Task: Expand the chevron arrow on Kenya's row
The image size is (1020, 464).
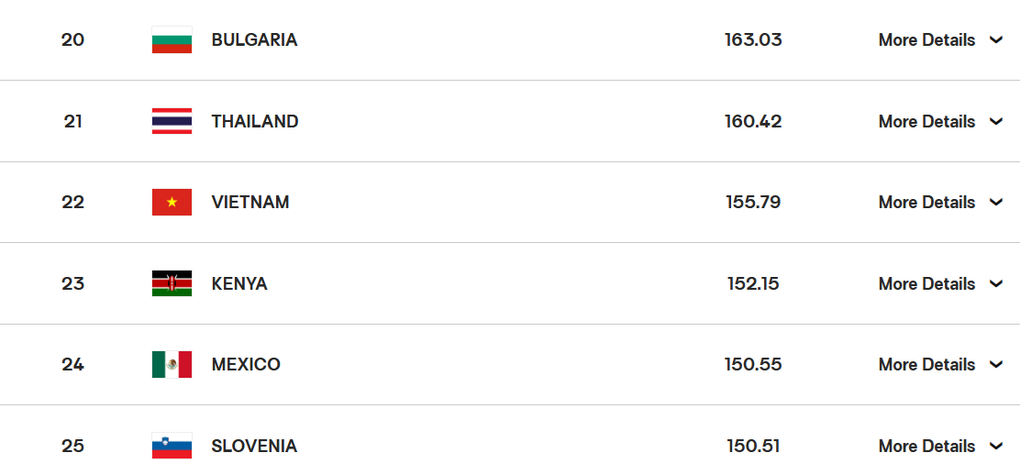Action: coord(996,284)
